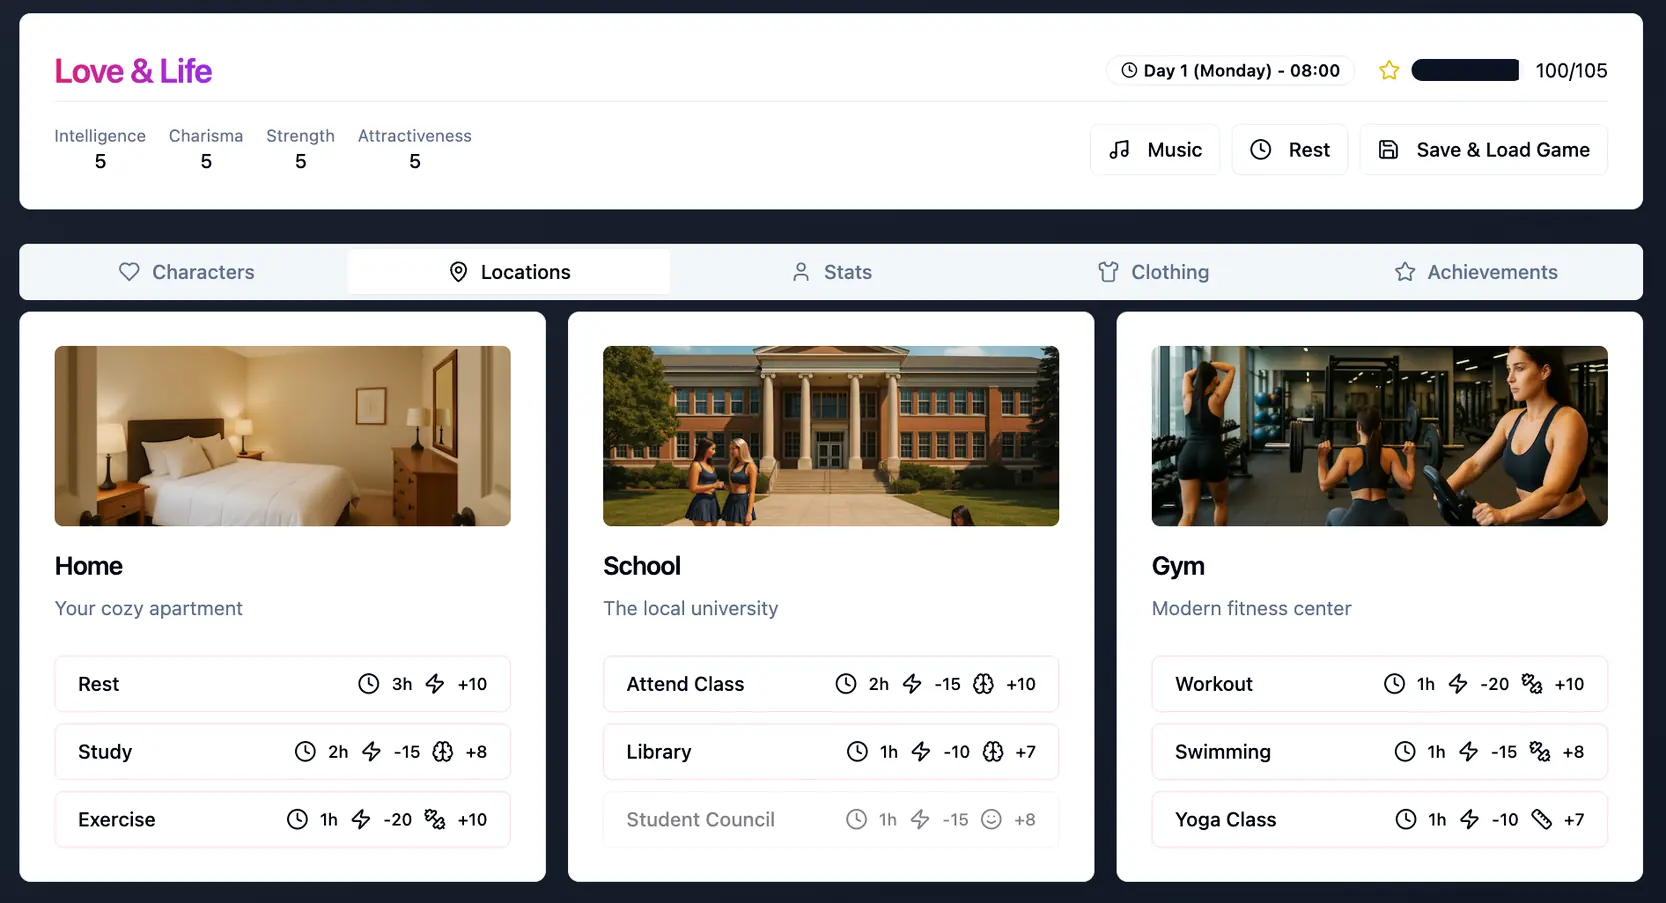Switch to the Characters tab
This screenshot has width=1666, height=903.
click(x=186, y=272)
